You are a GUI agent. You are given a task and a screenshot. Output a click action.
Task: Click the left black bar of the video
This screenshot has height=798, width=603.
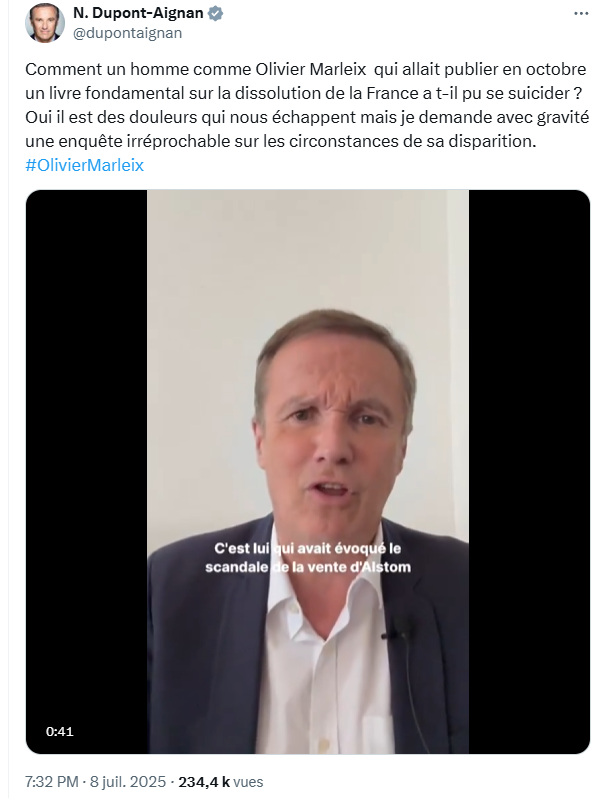[87, 472]
